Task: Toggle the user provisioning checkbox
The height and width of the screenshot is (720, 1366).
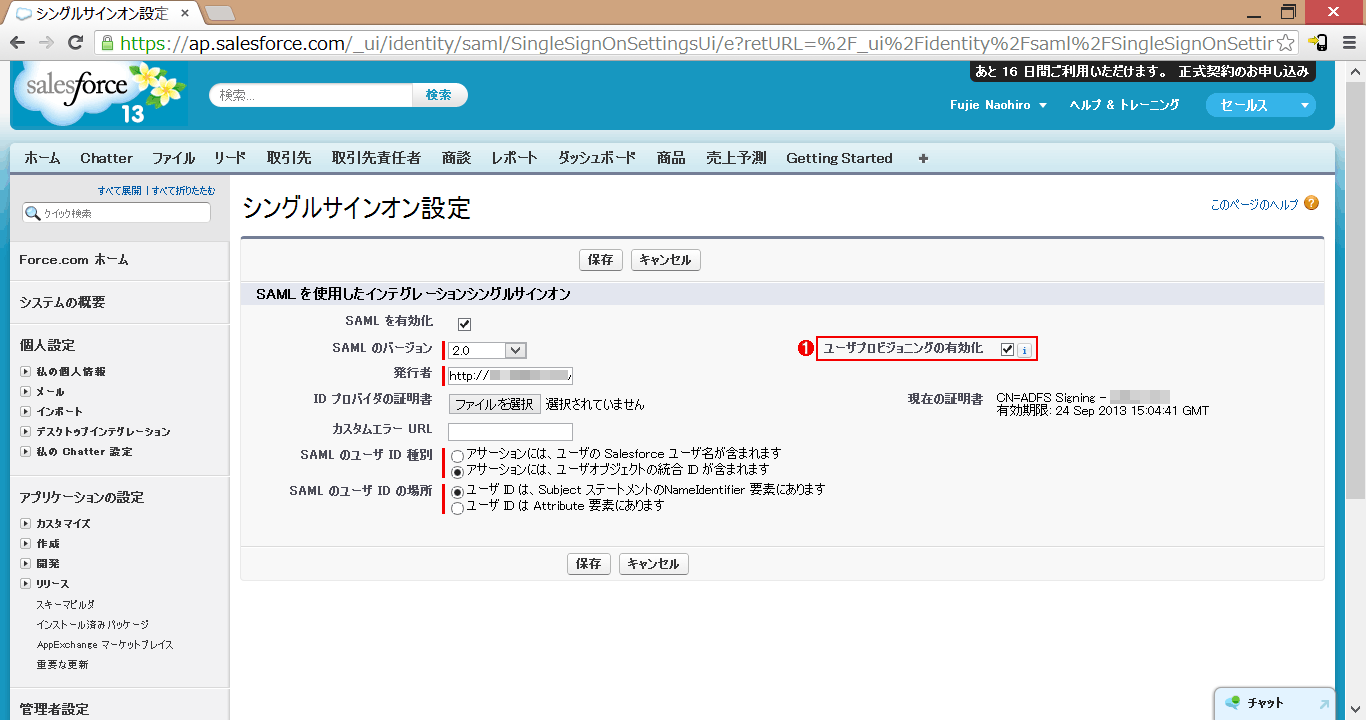Action: coord(1007,349)
